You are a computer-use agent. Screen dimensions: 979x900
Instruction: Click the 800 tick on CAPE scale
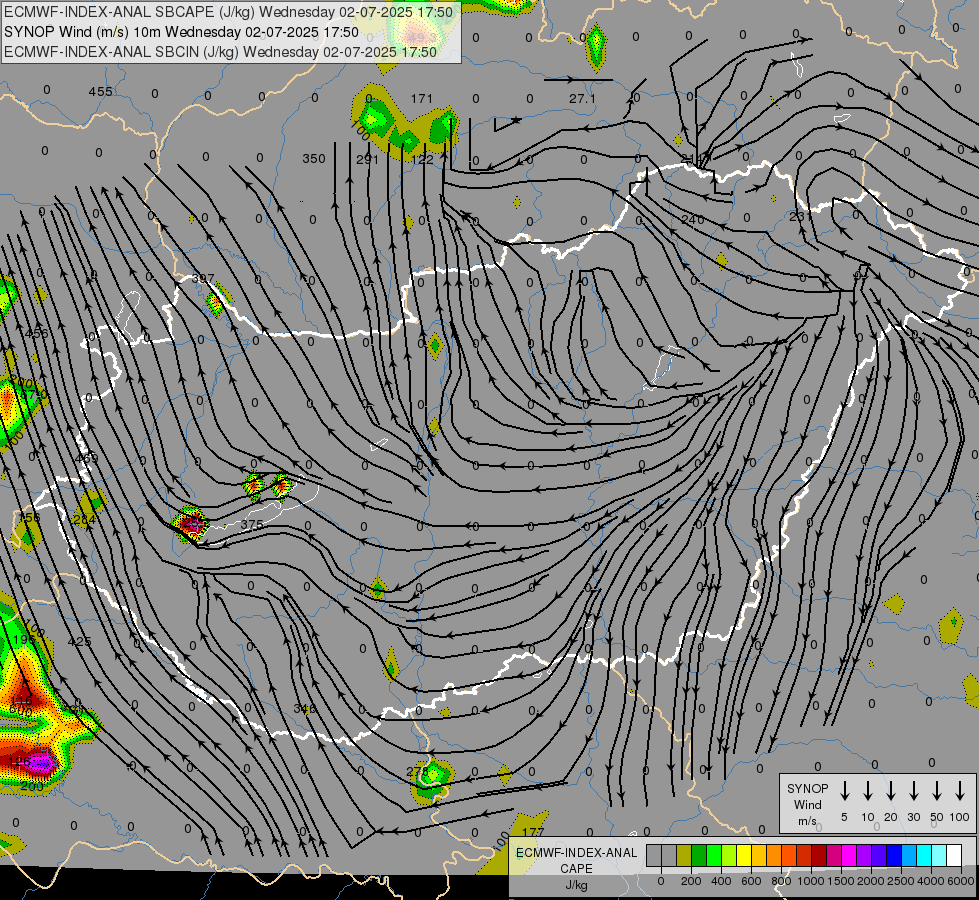(781, 881)
